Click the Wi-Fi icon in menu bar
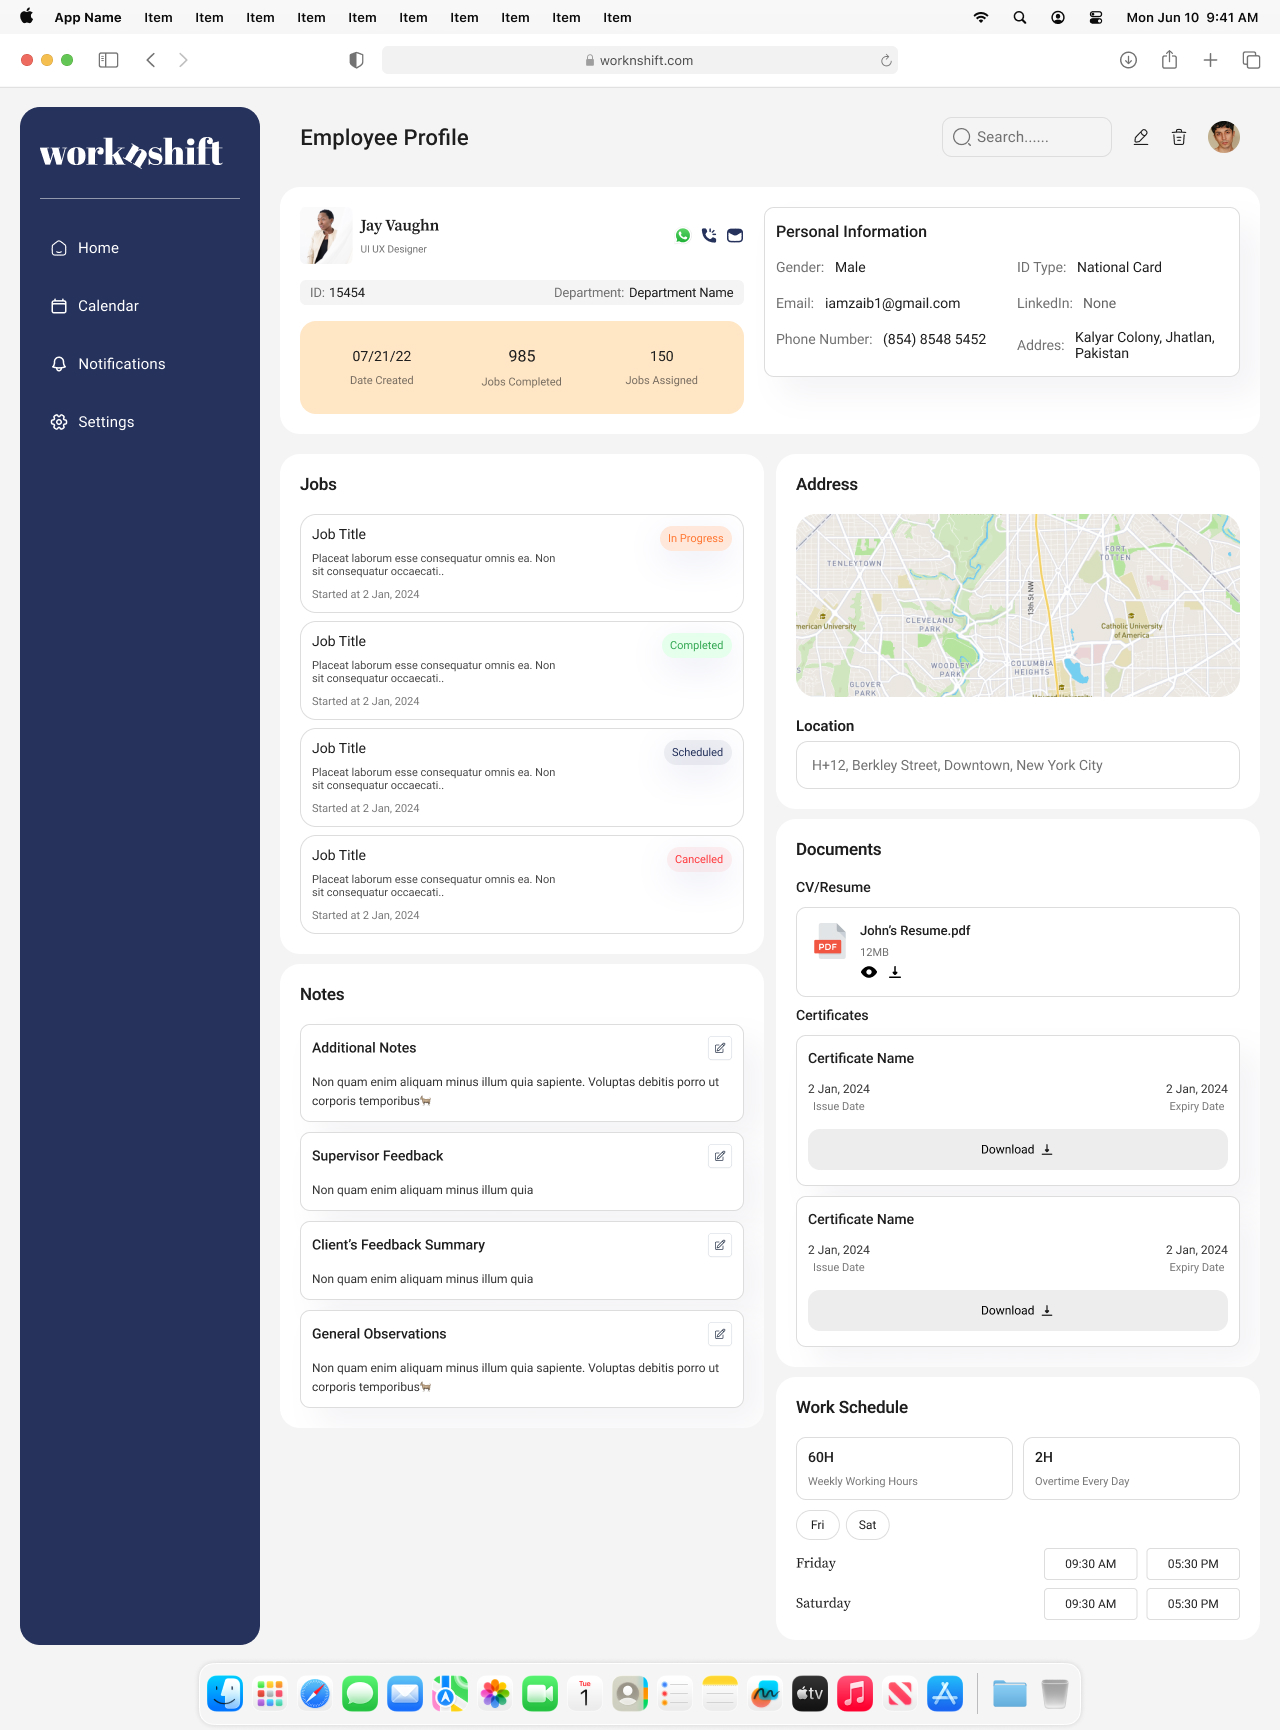 coord(981,17)
